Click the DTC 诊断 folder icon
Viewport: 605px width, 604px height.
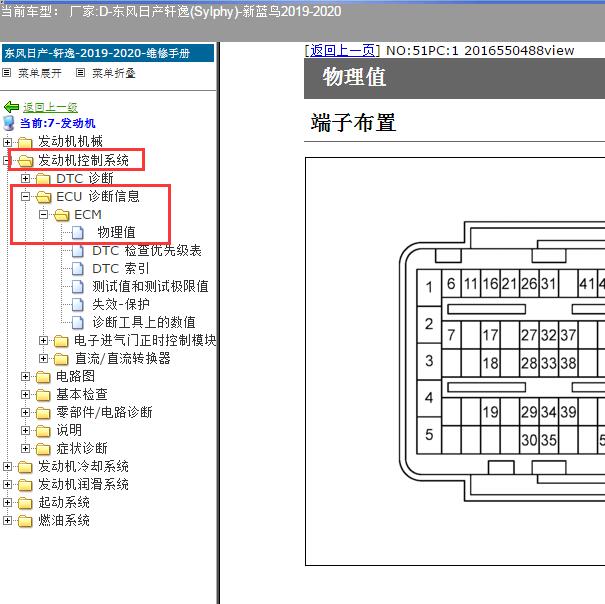click(x=43, y=179)
